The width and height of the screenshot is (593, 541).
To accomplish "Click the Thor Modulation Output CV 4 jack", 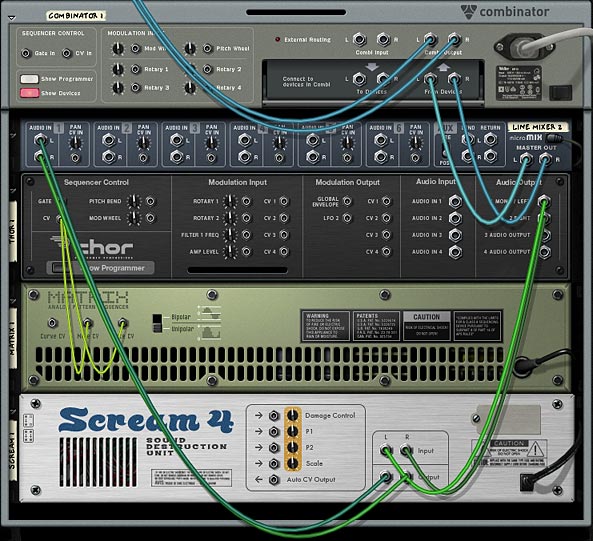I will pos(387,252).
